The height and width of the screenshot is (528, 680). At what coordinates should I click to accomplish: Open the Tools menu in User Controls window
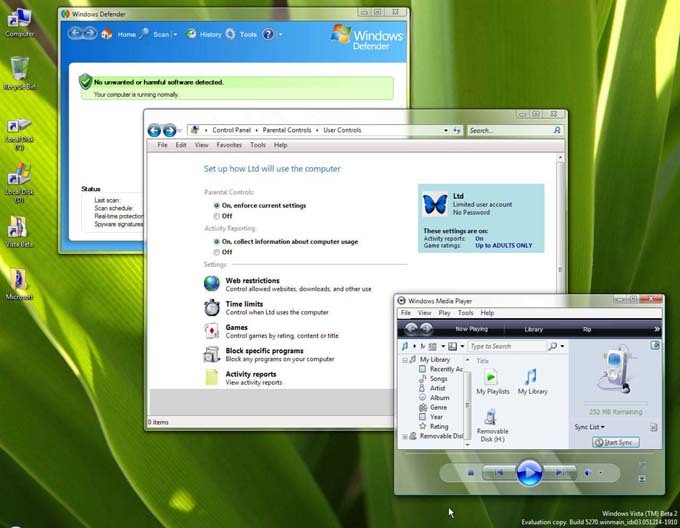point(258,145)
